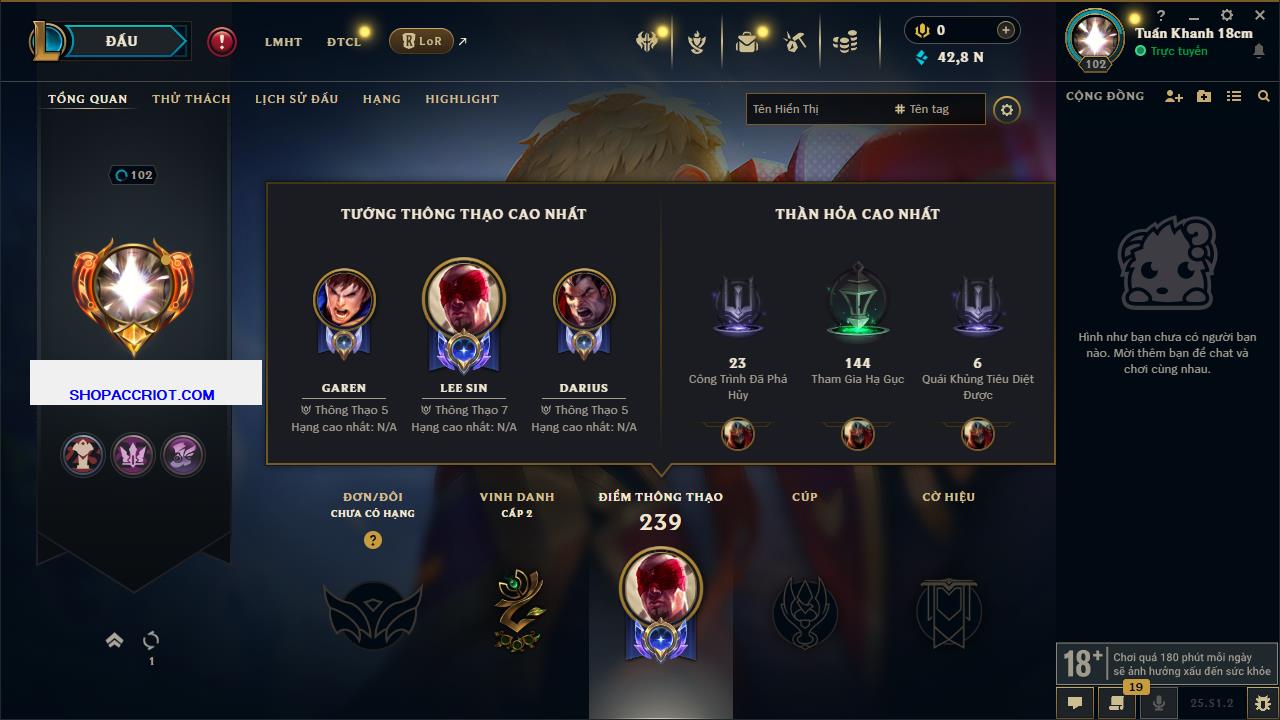The image size is (1280, 720).
Task: Click the add friend icon
Action: tap(1174, 96)
